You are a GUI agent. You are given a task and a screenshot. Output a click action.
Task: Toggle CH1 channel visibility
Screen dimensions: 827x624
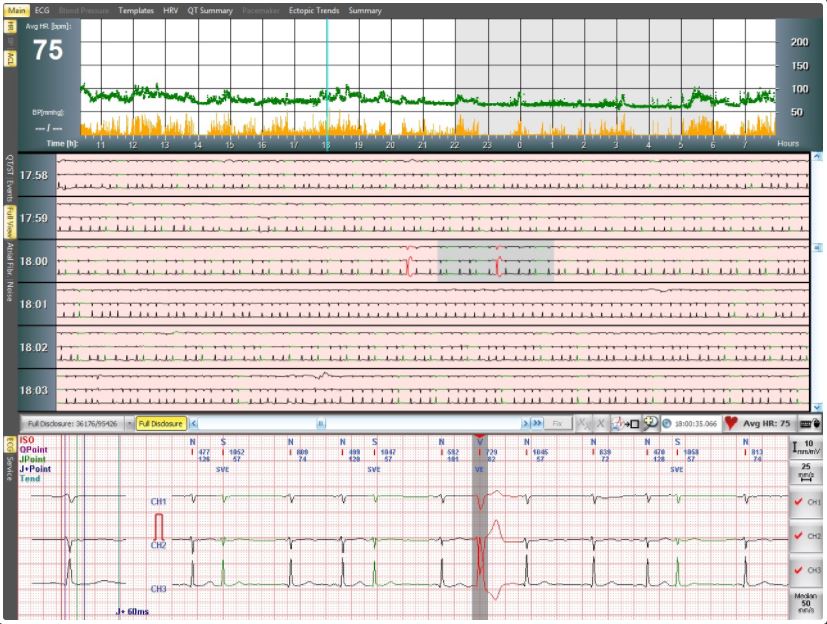[805, 501]
